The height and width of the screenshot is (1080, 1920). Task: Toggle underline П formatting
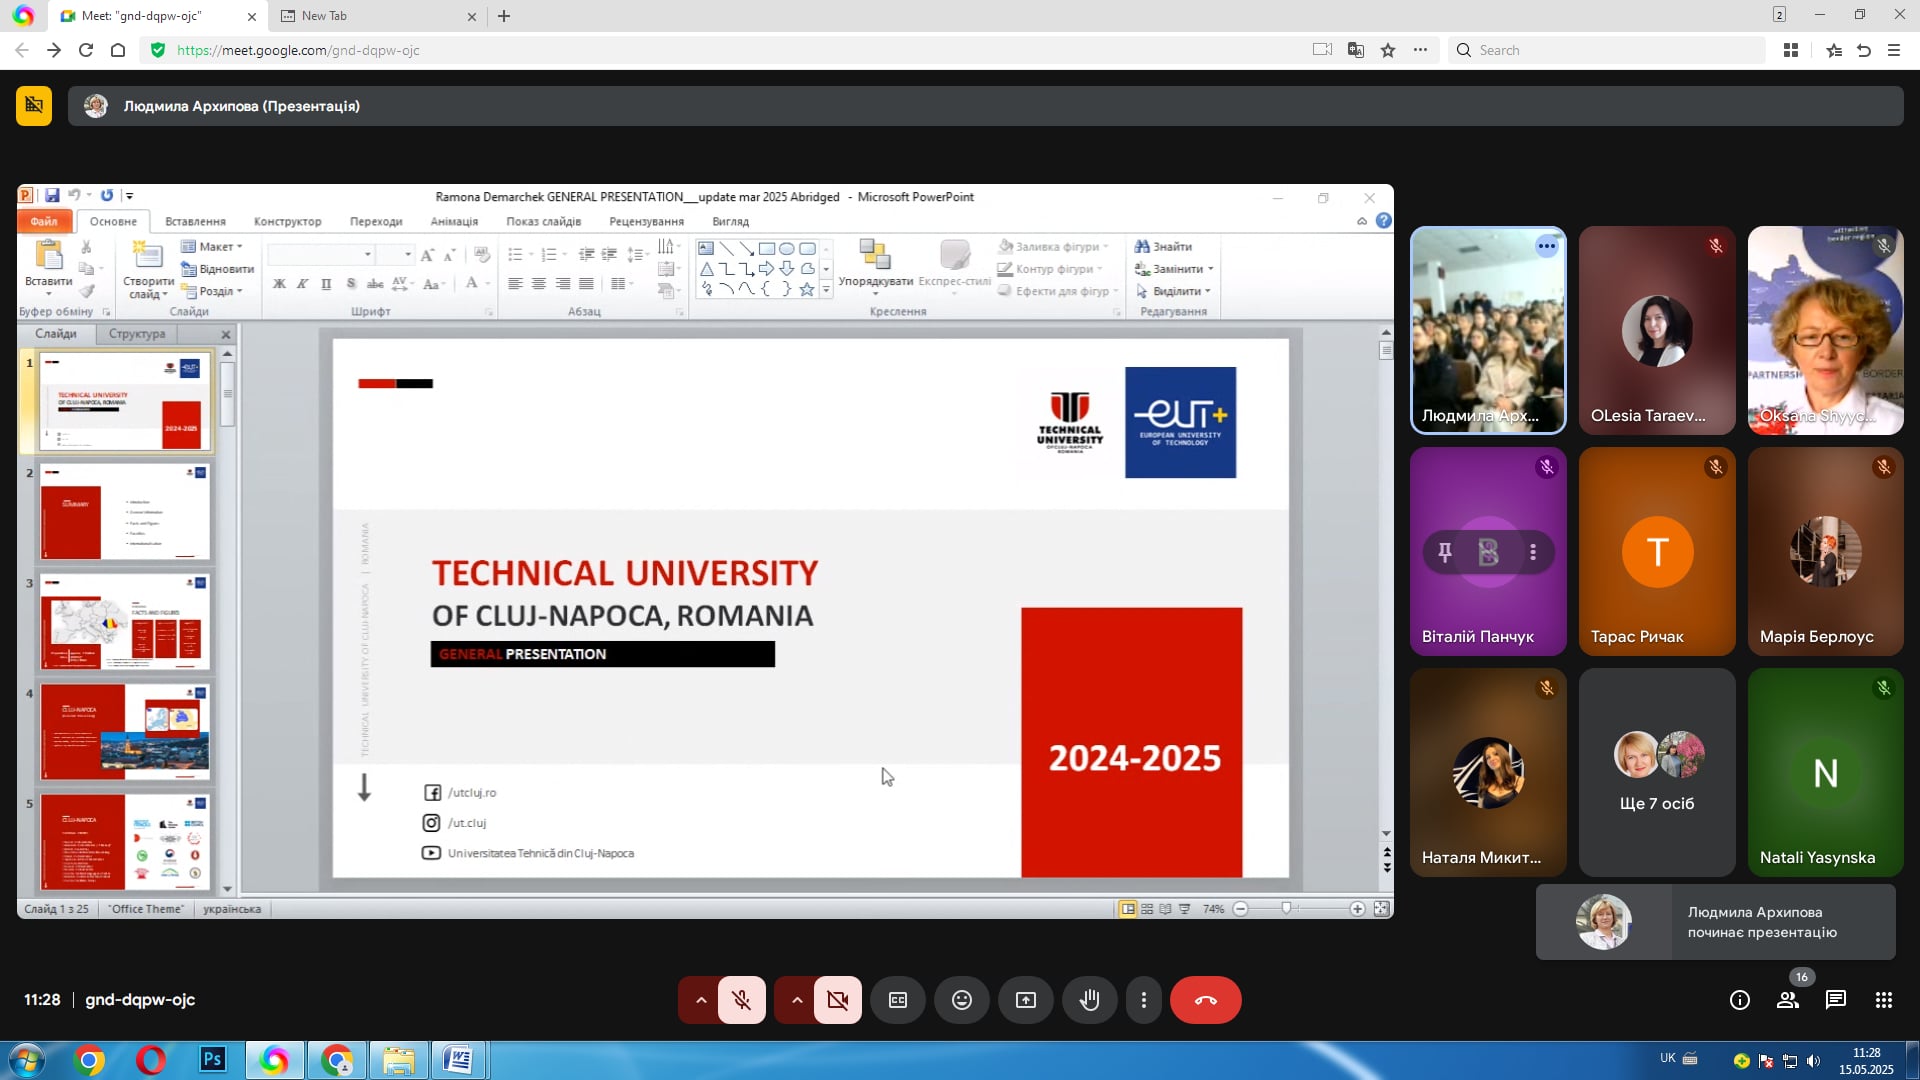326,284
